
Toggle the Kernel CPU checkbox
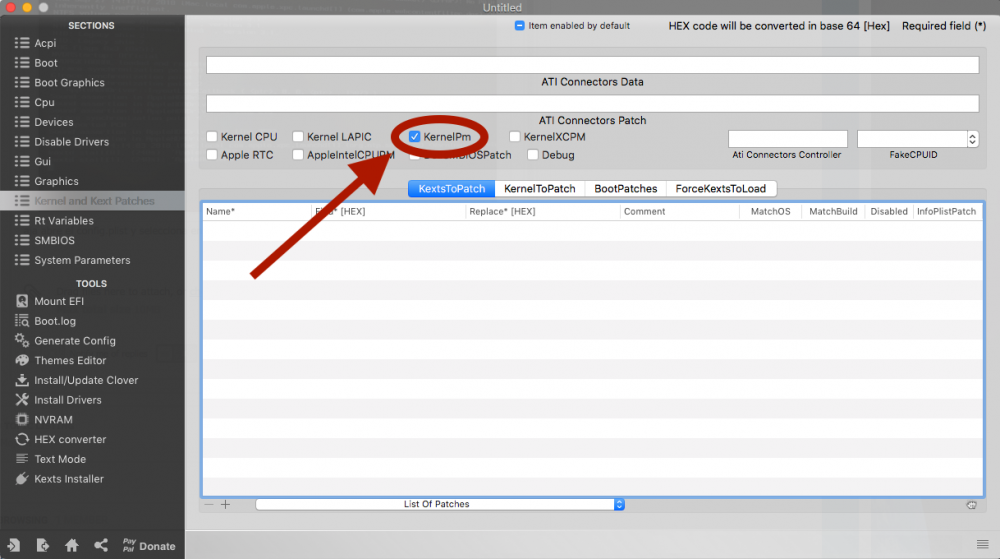pyautogui.click(x=212, y=136)
